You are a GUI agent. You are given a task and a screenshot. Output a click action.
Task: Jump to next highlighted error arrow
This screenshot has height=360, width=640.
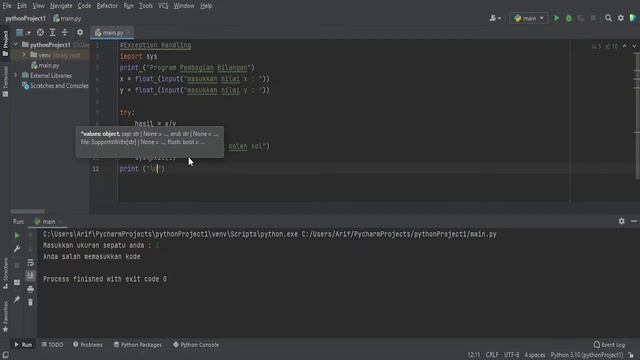pyautogui.click(x=634, y=46)
